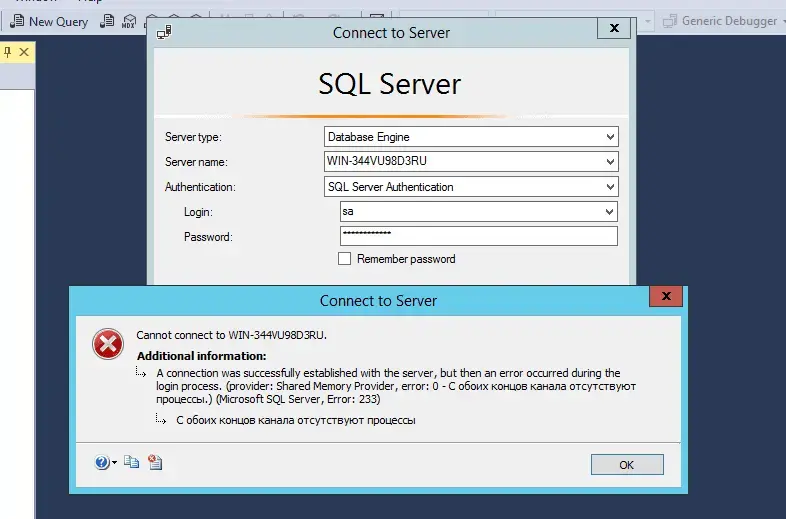Open the Generic Debugger toolbar control
The image size is (786, 519).
tap(722, 21)
